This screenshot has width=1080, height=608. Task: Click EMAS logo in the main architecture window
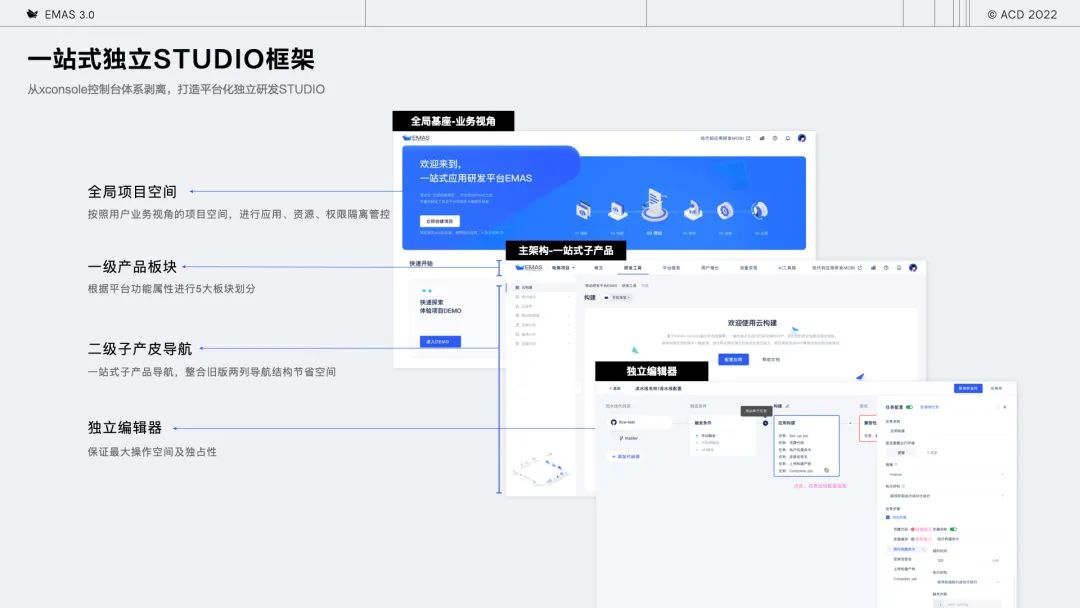pos(529,268)
